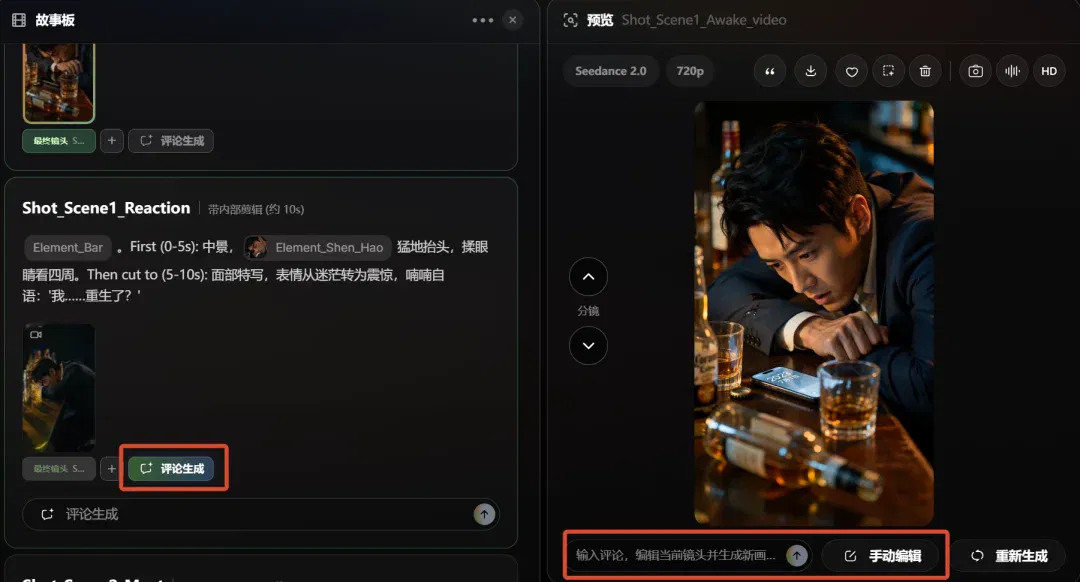The image size is (1080, 582).
Task: Add shot with plus in top card
Action: pos(112,141)
